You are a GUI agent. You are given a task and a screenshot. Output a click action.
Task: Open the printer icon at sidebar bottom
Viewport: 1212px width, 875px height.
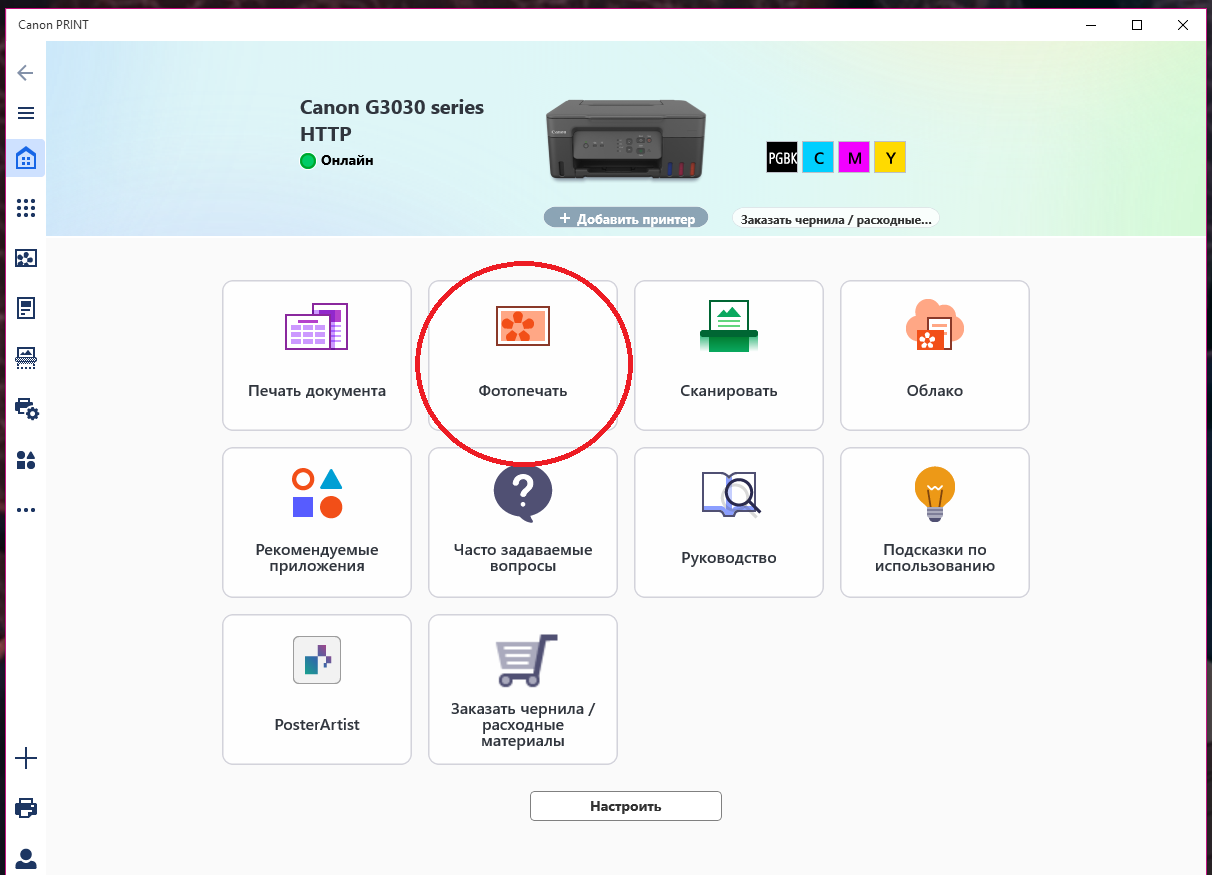tap(26, 808)
